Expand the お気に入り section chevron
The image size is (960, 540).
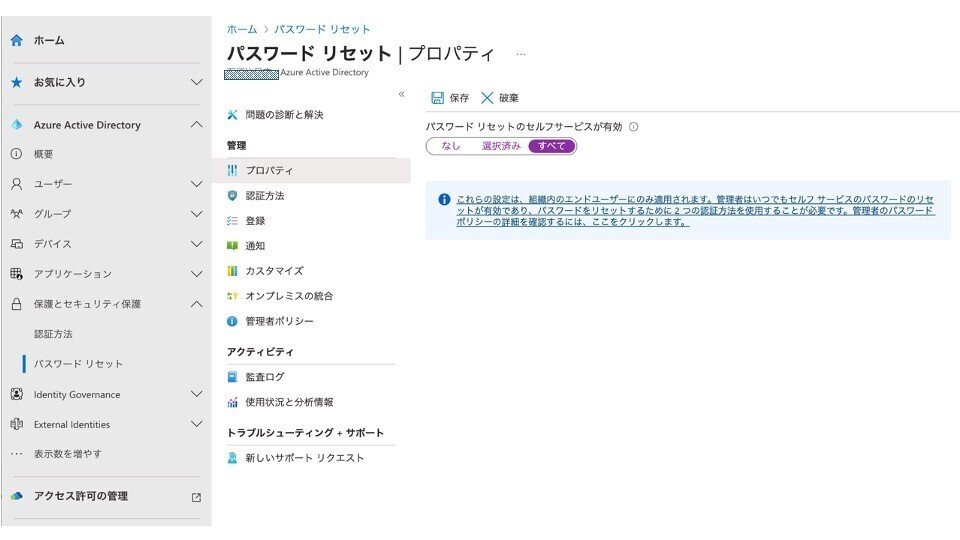click(x=196, y=82)
